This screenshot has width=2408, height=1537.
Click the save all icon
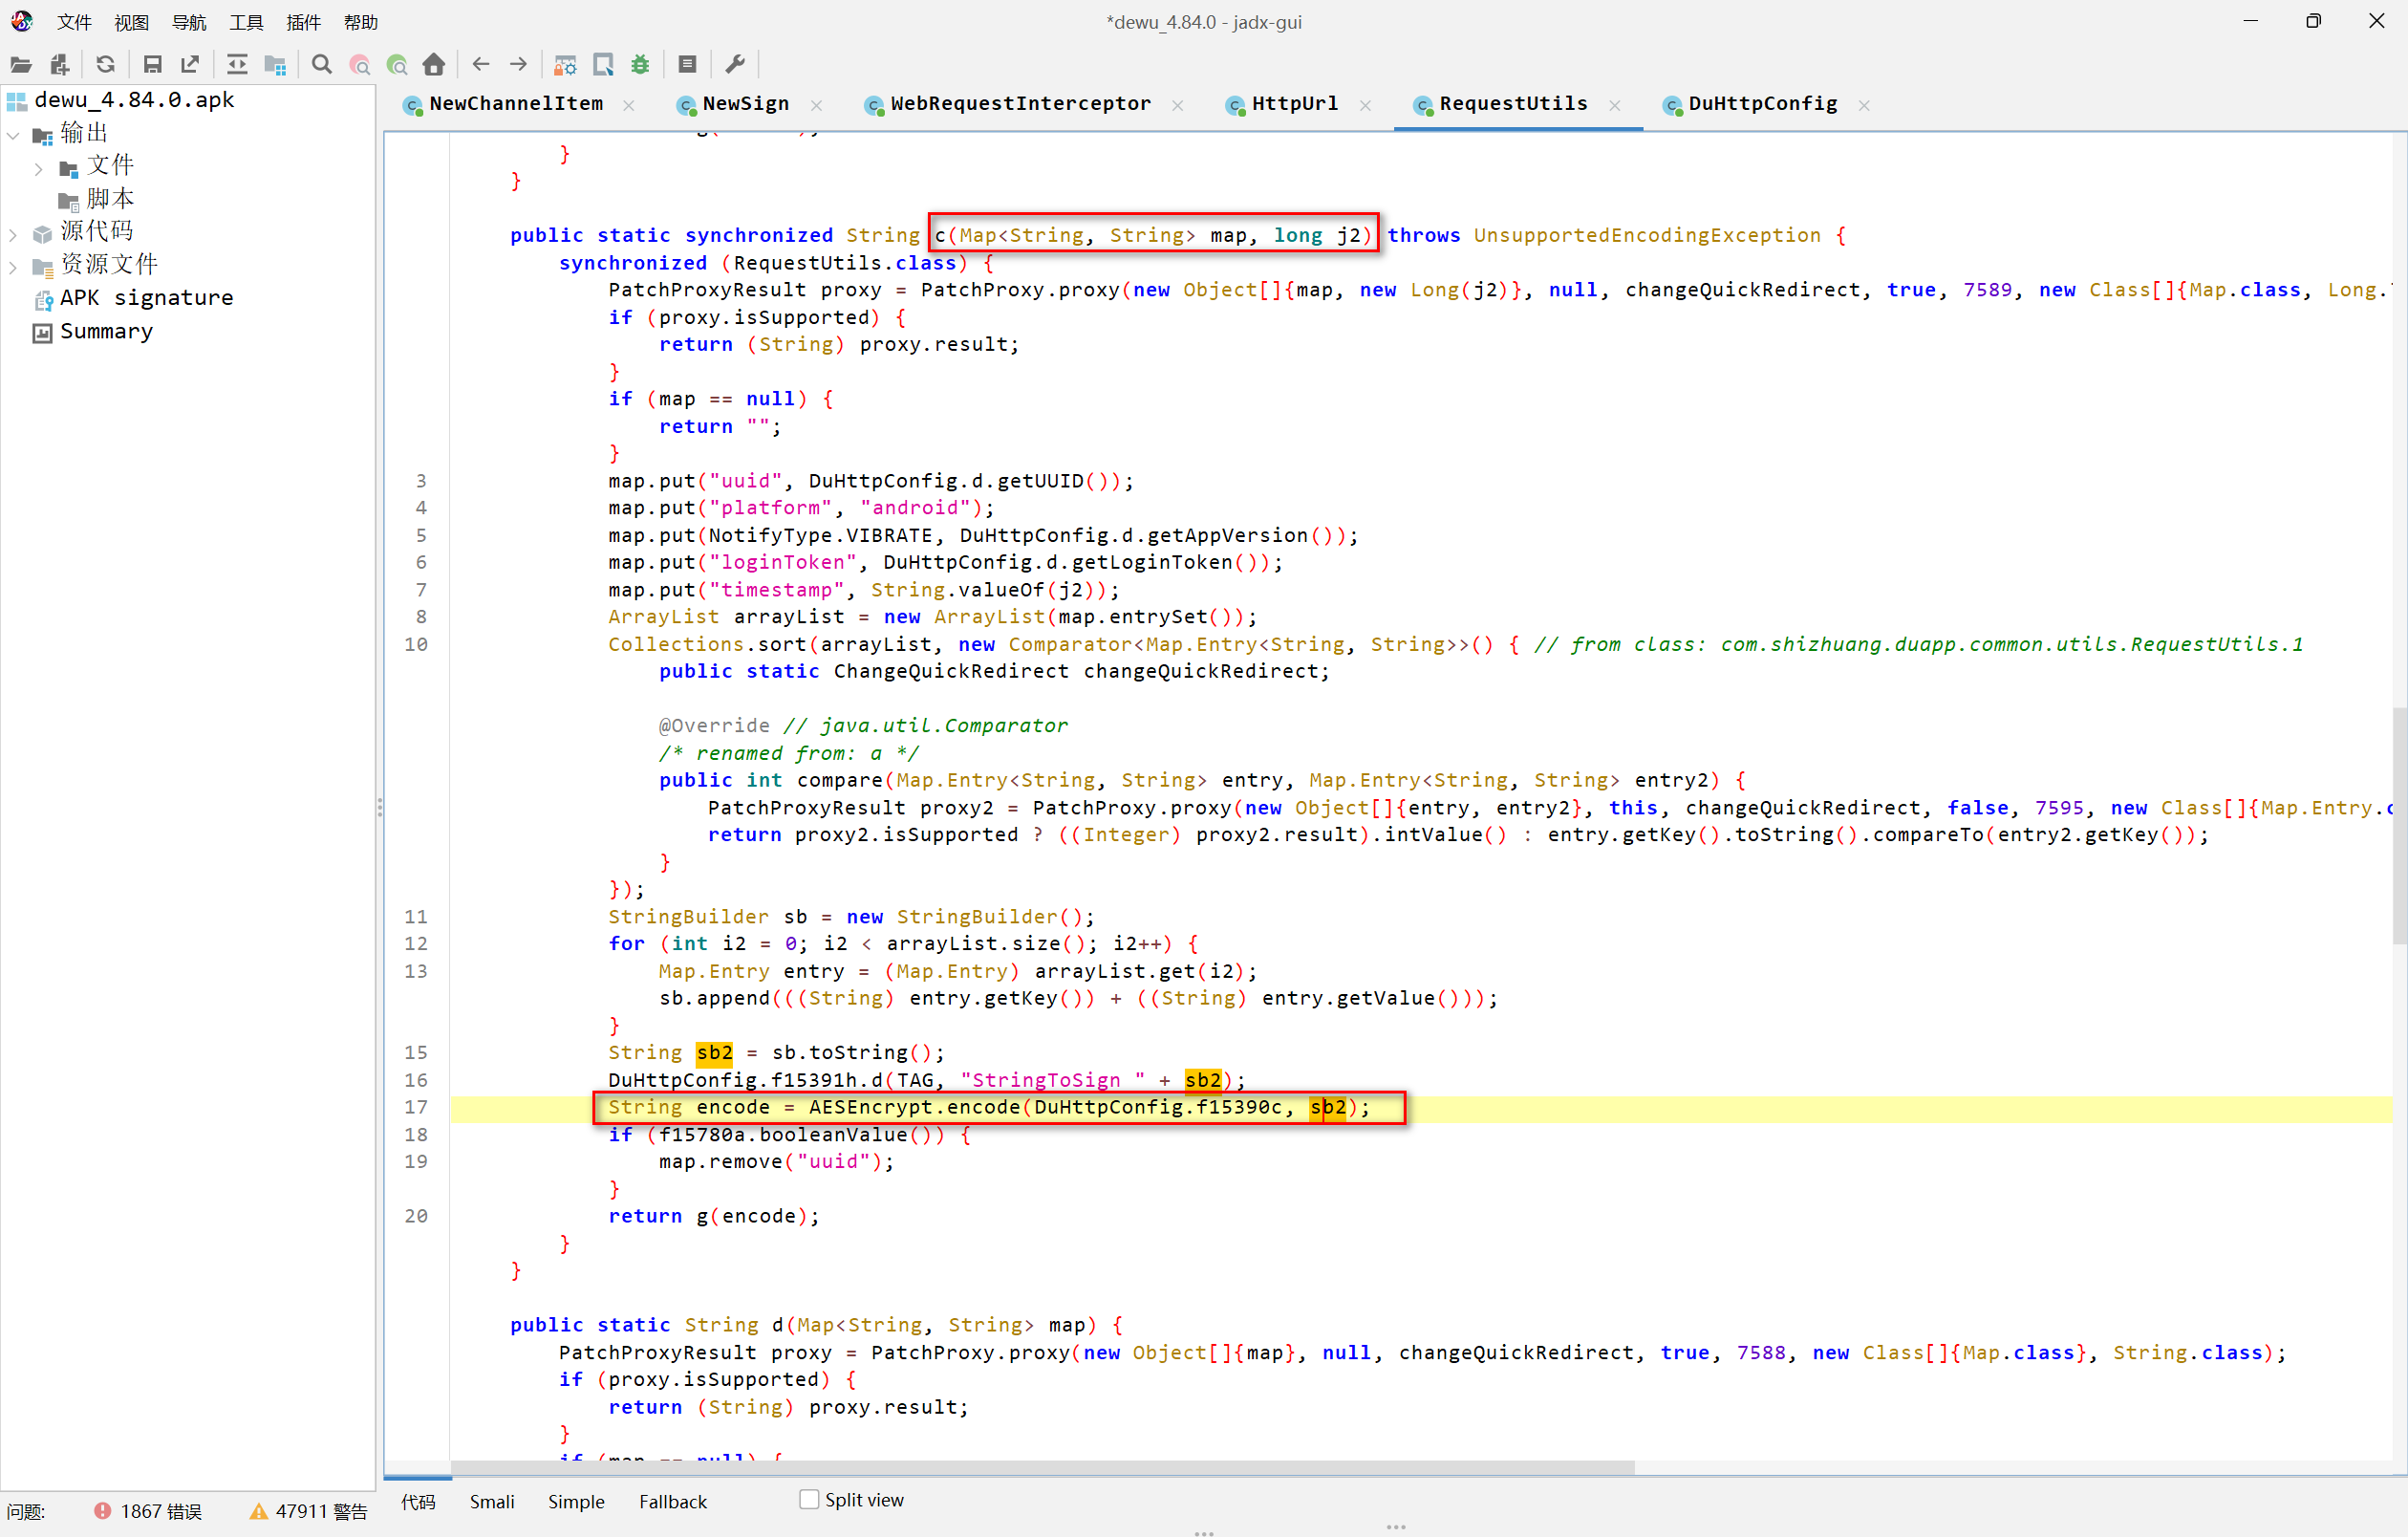pyautogui.click(x=152, y=65)
